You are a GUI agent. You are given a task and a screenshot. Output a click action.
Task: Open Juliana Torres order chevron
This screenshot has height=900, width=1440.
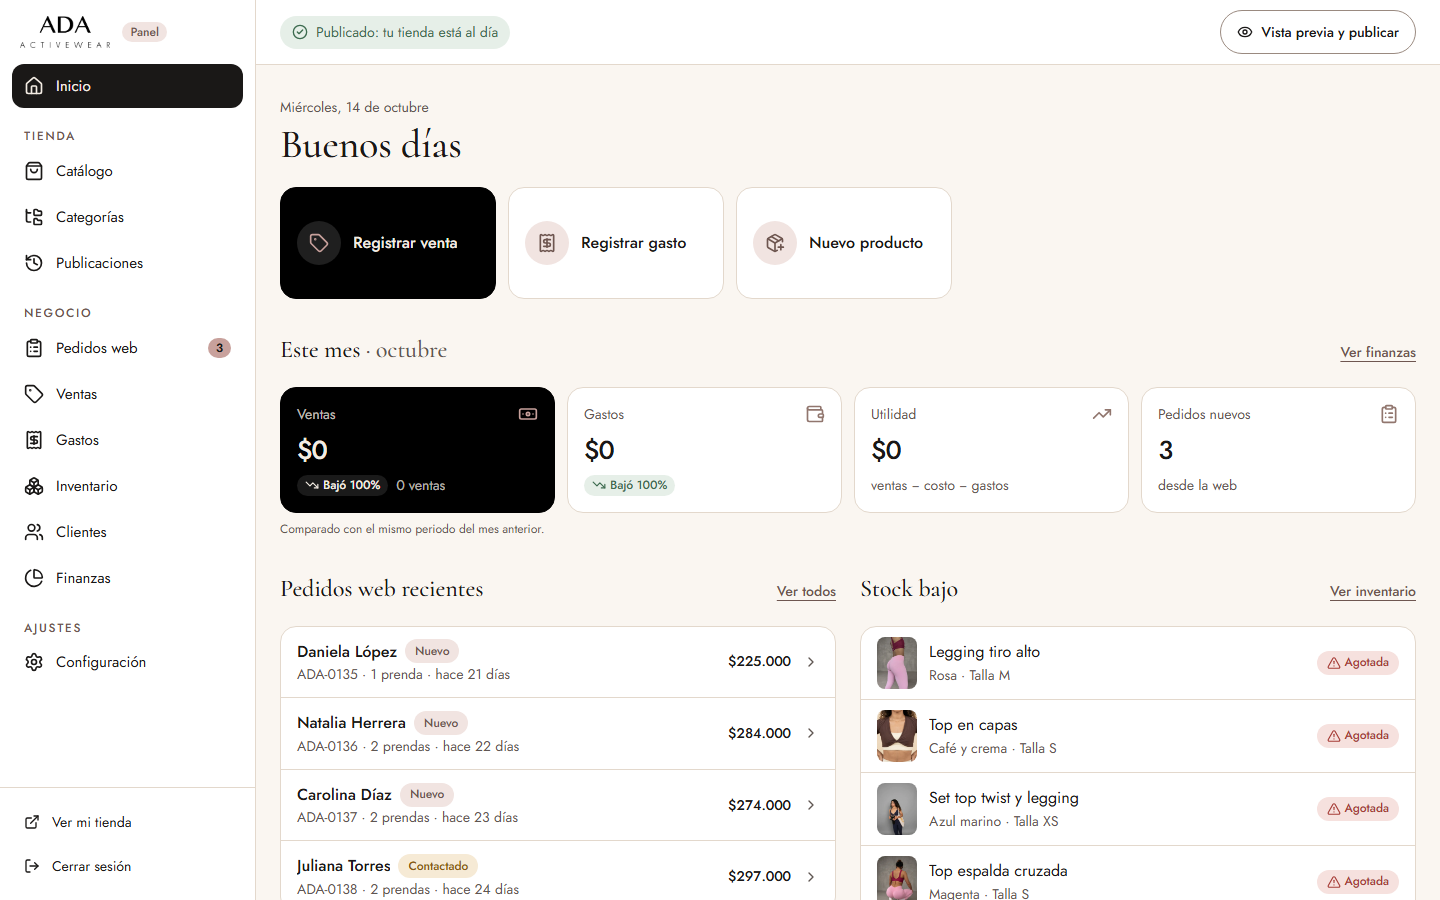[811, 876]
